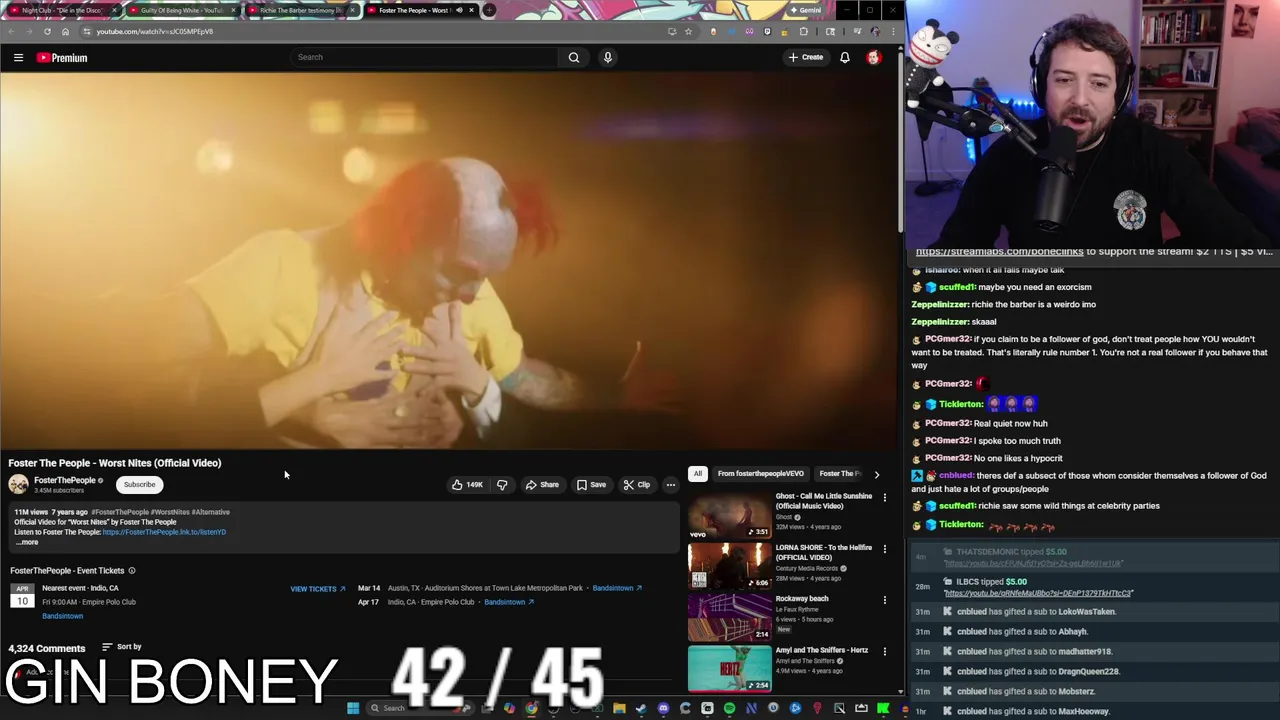Share the Worst Nites video
Image resolution: width=1280 pixels, height=720 pixels.
click(543, 485)
